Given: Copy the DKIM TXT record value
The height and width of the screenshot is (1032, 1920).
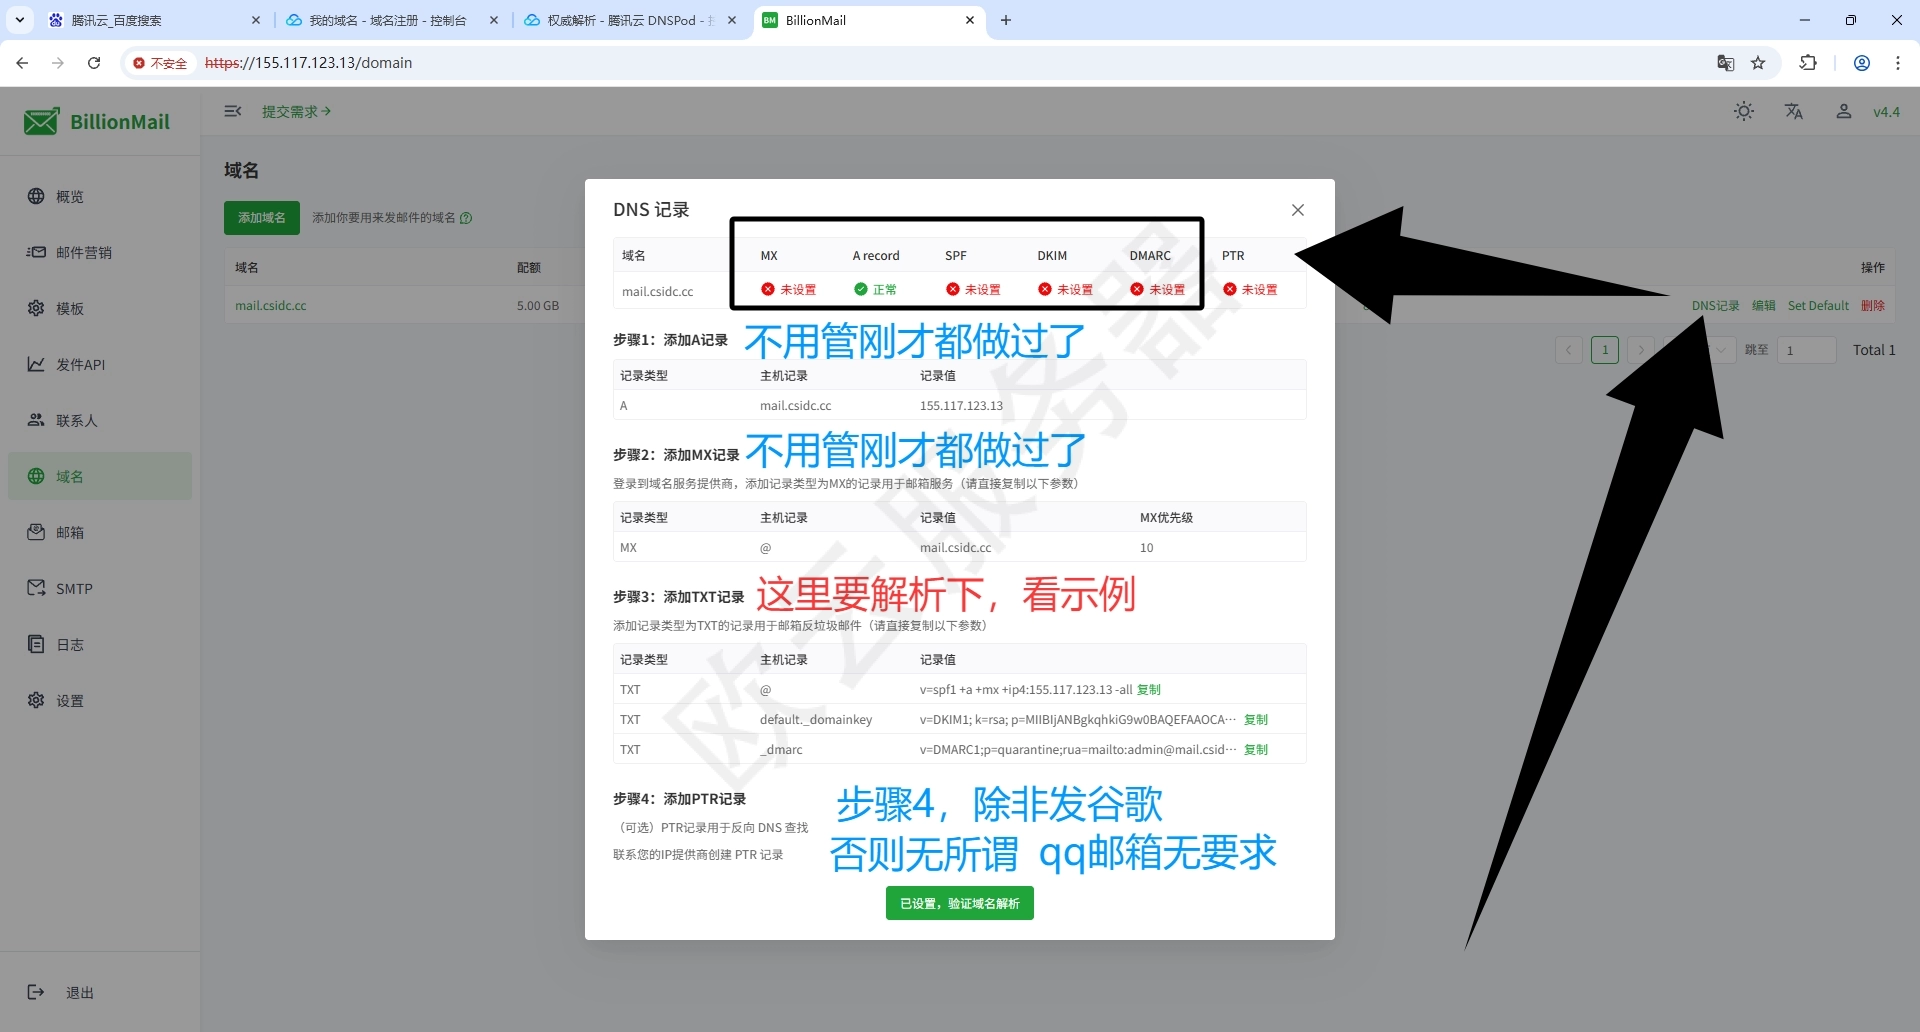Looking at the screenshot, I should [x=1255, y=720].
